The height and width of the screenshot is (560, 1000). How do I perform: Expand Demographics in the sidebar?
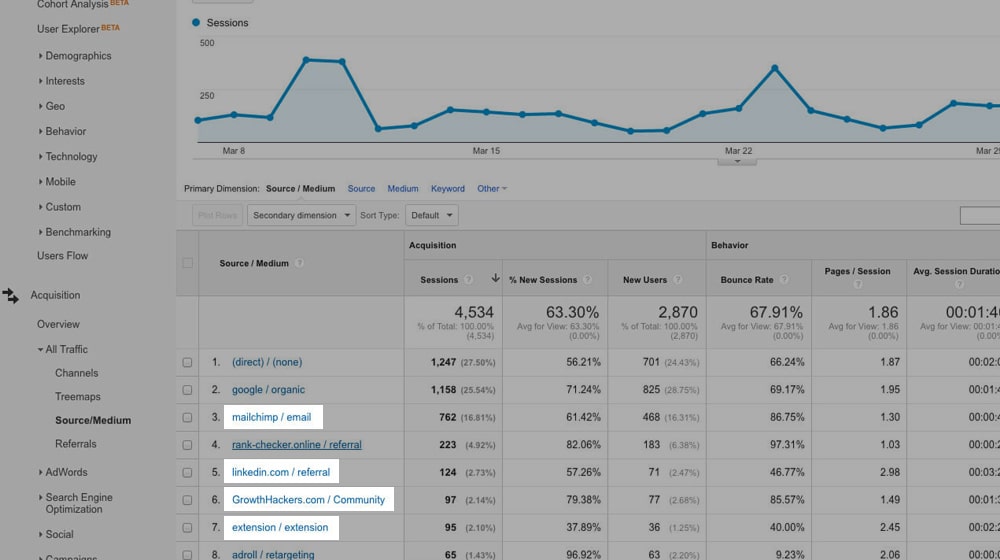pos(75,56)
